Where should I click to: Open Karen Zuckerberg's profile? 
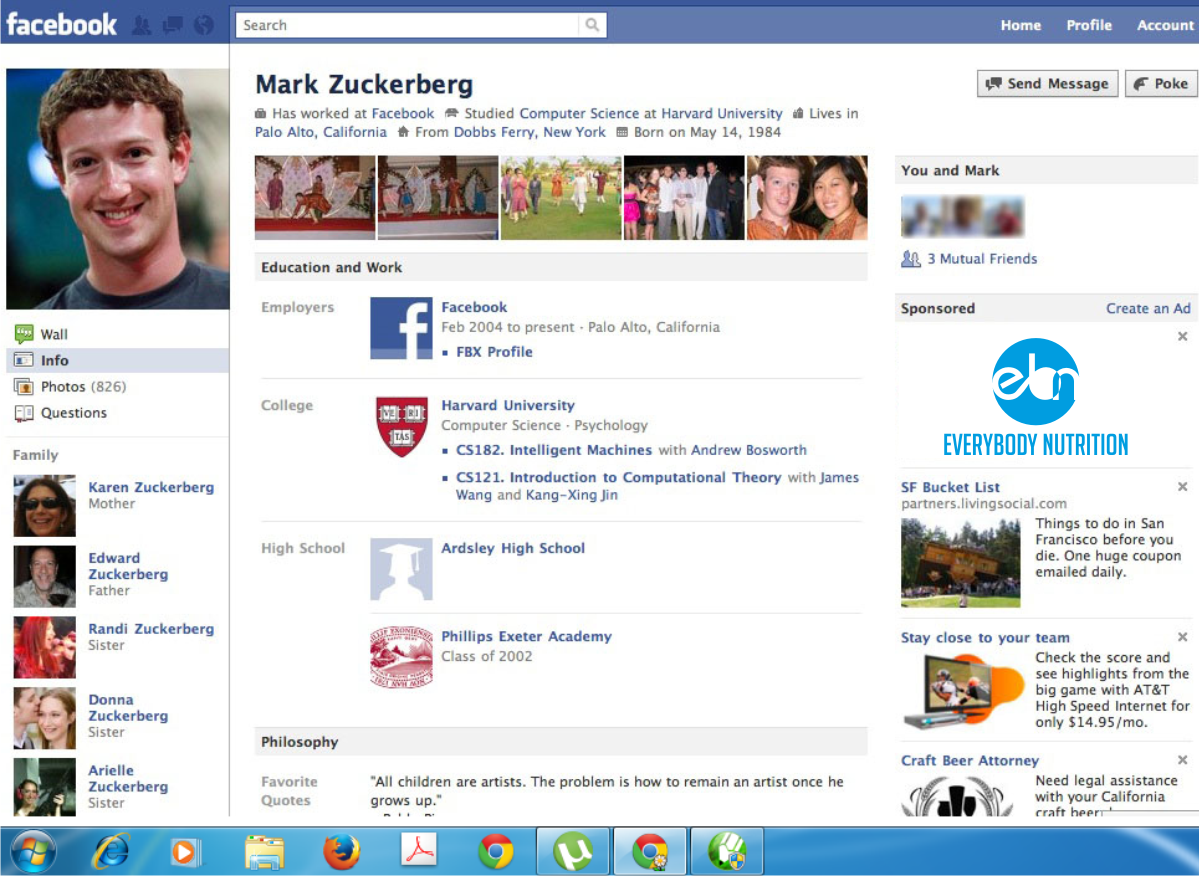(x=151, y=487)
